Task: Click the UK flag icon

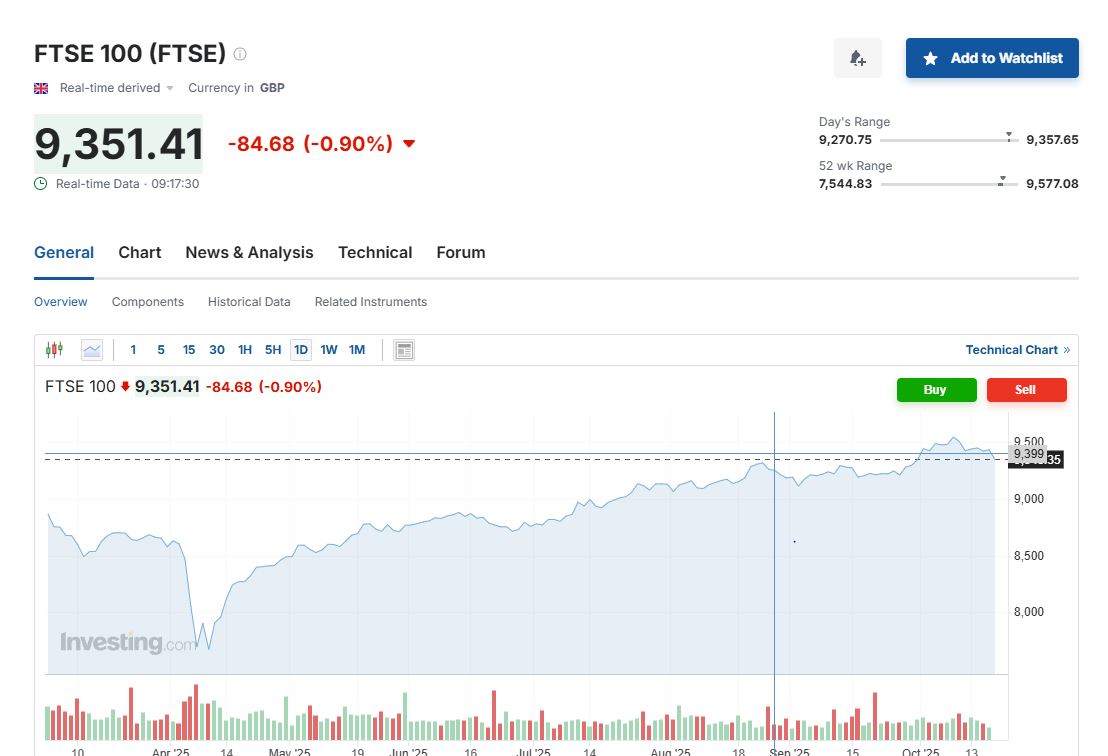Action: (41, 88)
